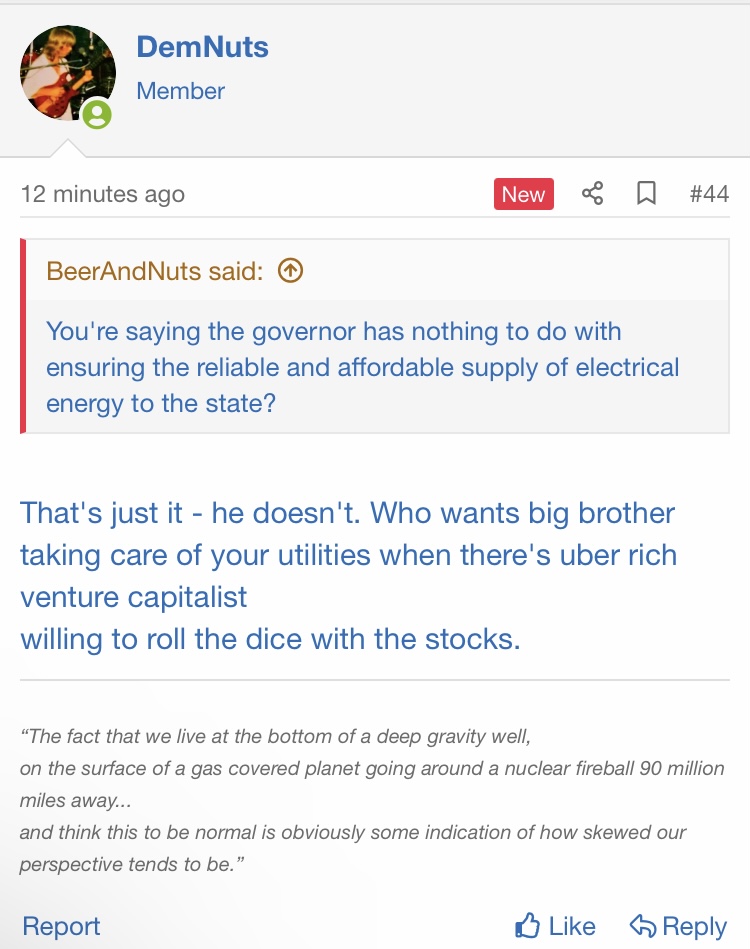Jump to the original post via the up-arrow icon
The width and height of the screenshot is (750, 949).
coord(290,270)
